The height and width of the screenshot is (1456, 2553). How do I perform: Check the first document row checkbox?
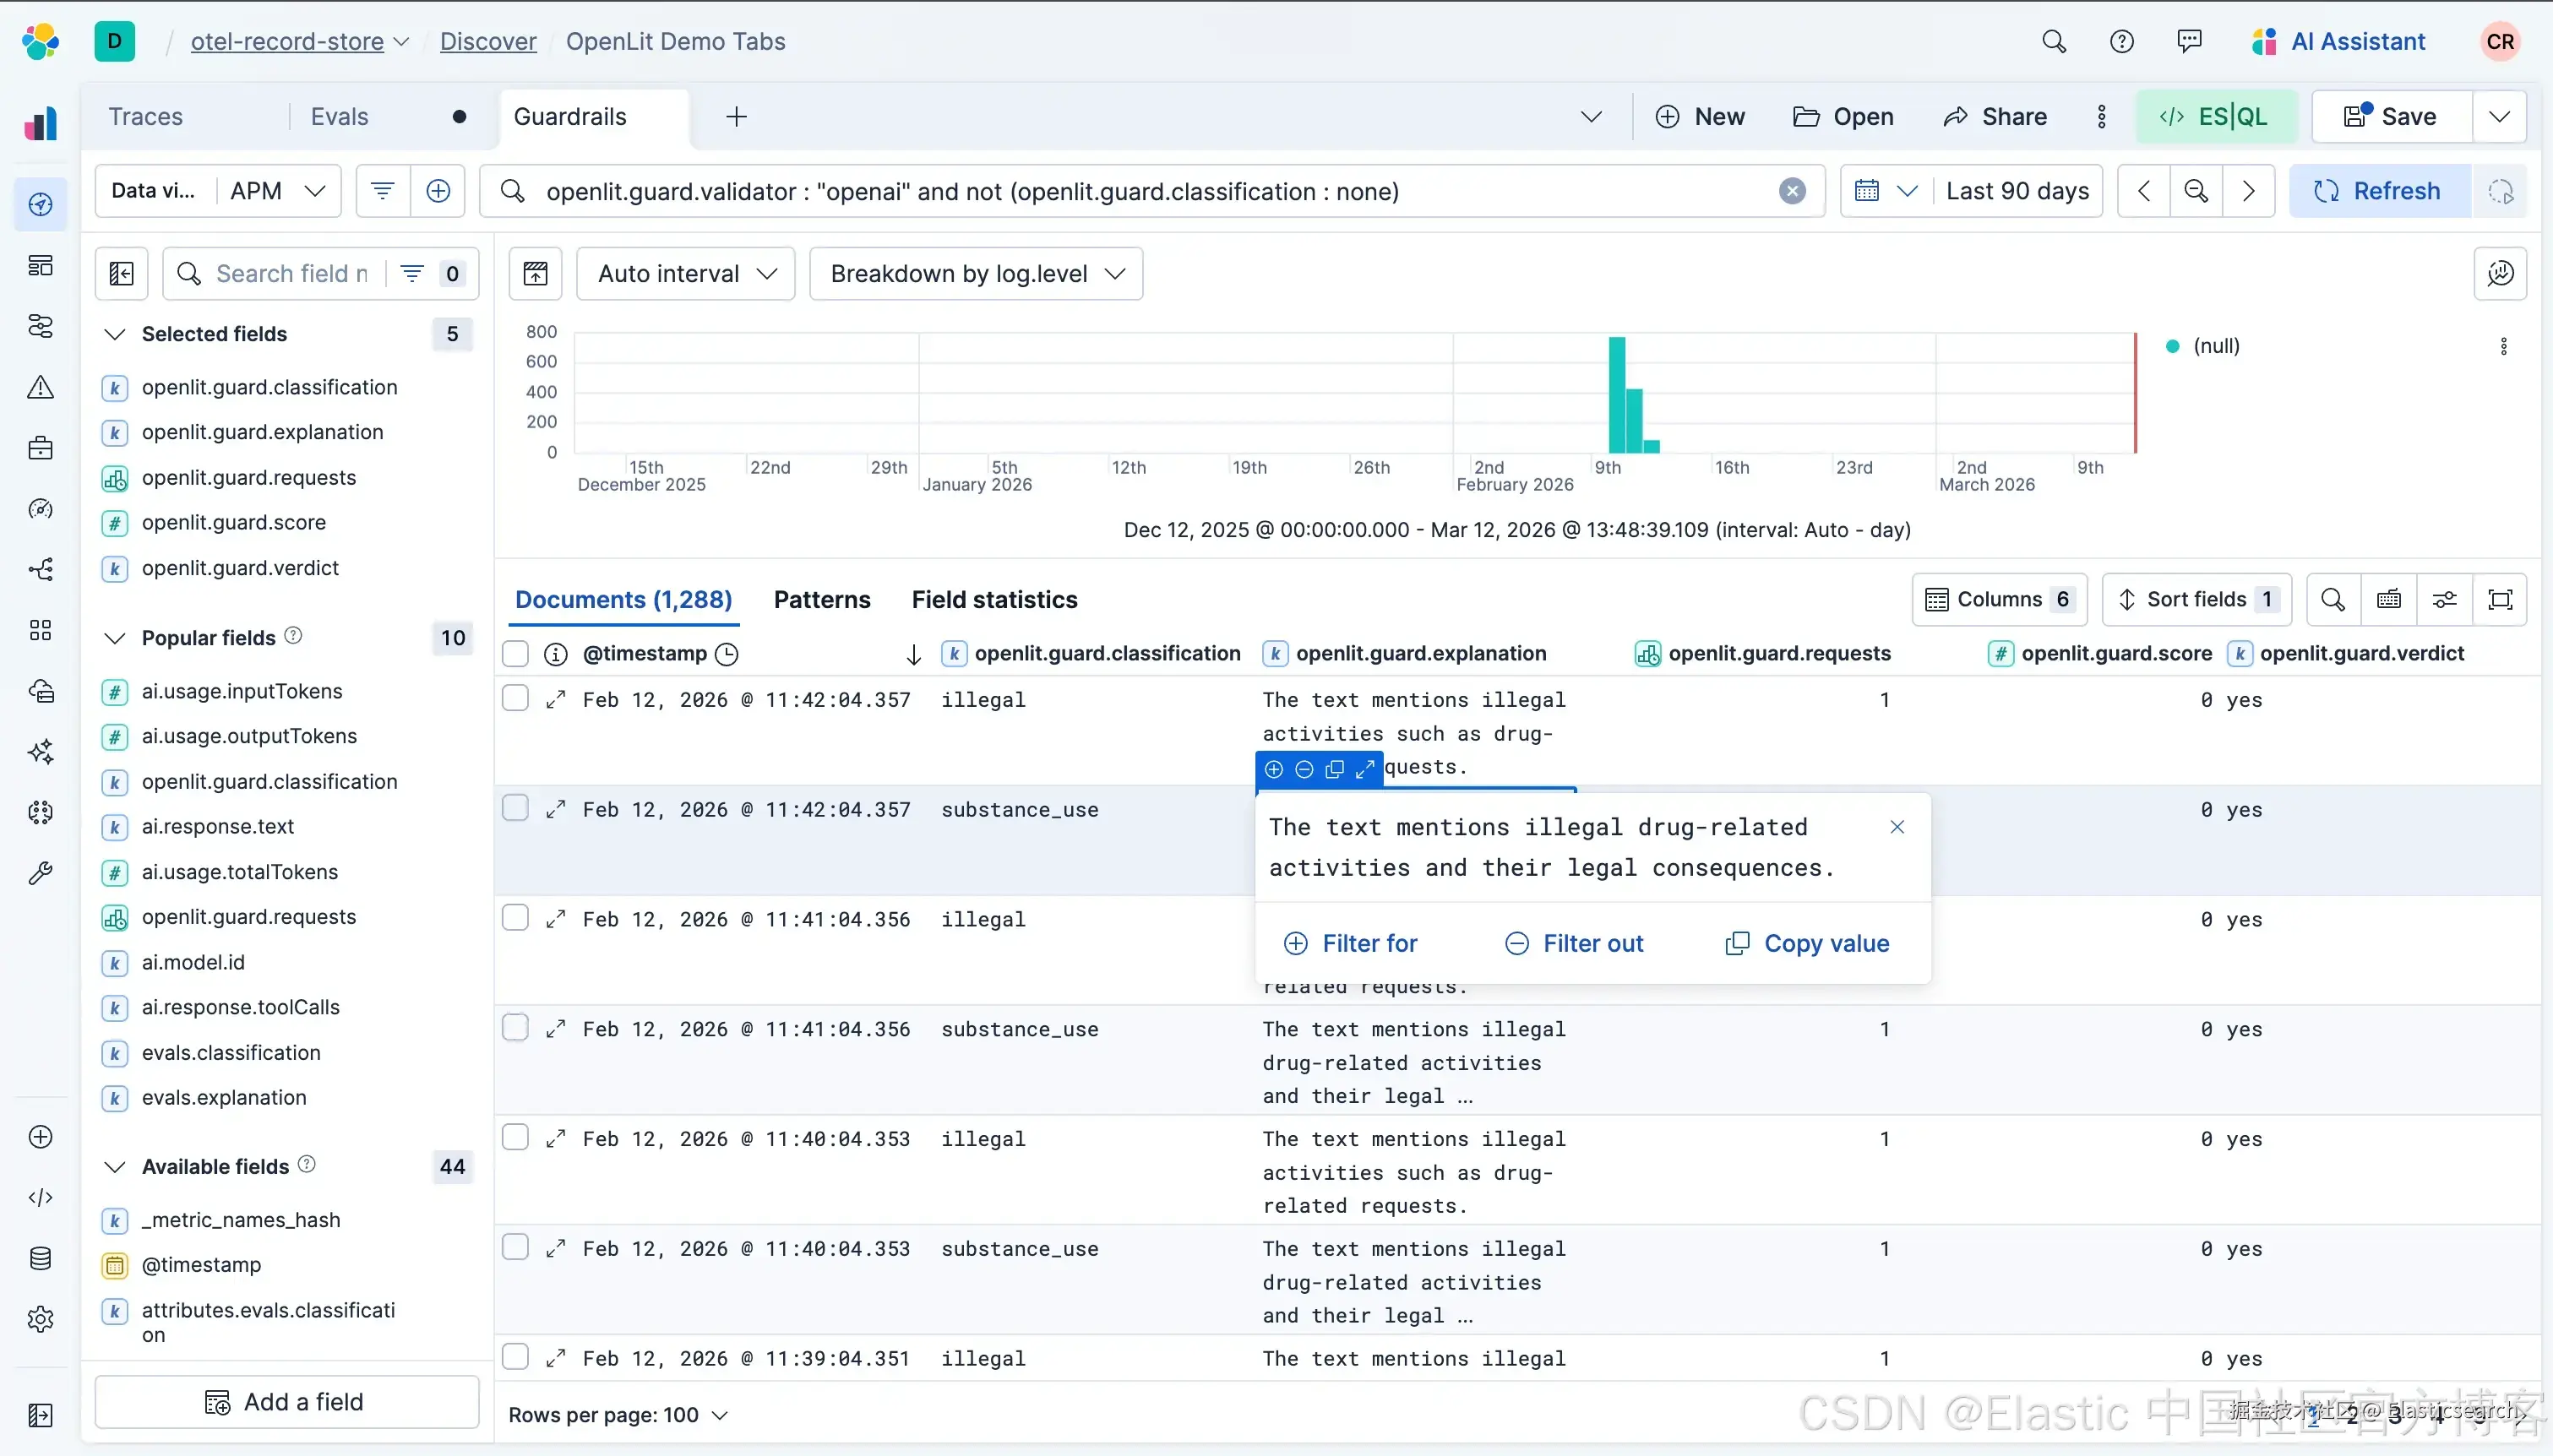(x=515, y=698)
